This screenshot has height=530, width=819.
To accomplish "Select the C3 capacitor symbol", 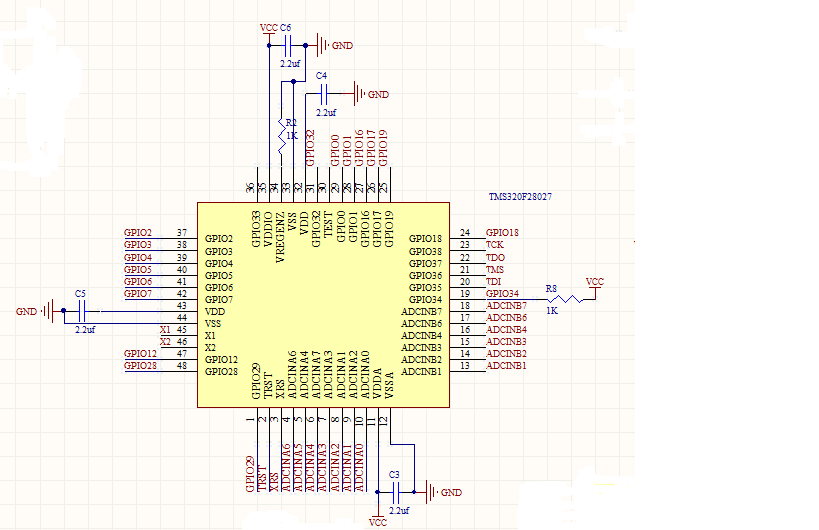I will 395,492.
